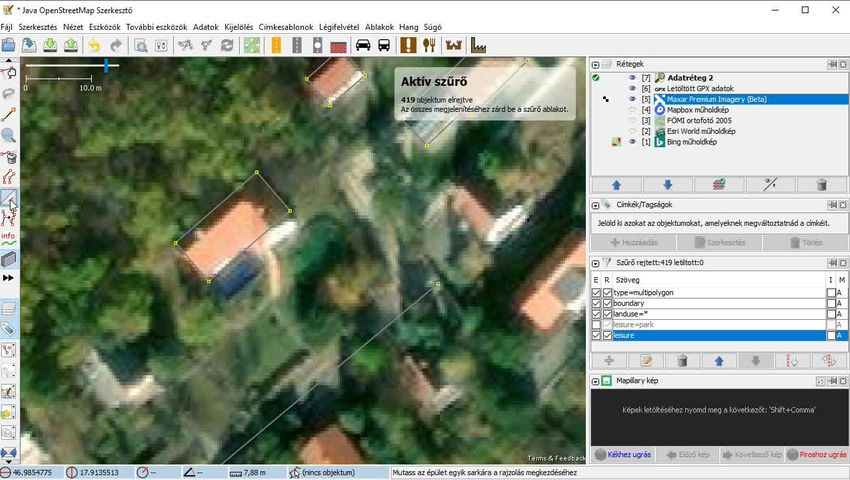
Task: Select the FÖMI ortofotó 2005 layer row
Action: 719,120
